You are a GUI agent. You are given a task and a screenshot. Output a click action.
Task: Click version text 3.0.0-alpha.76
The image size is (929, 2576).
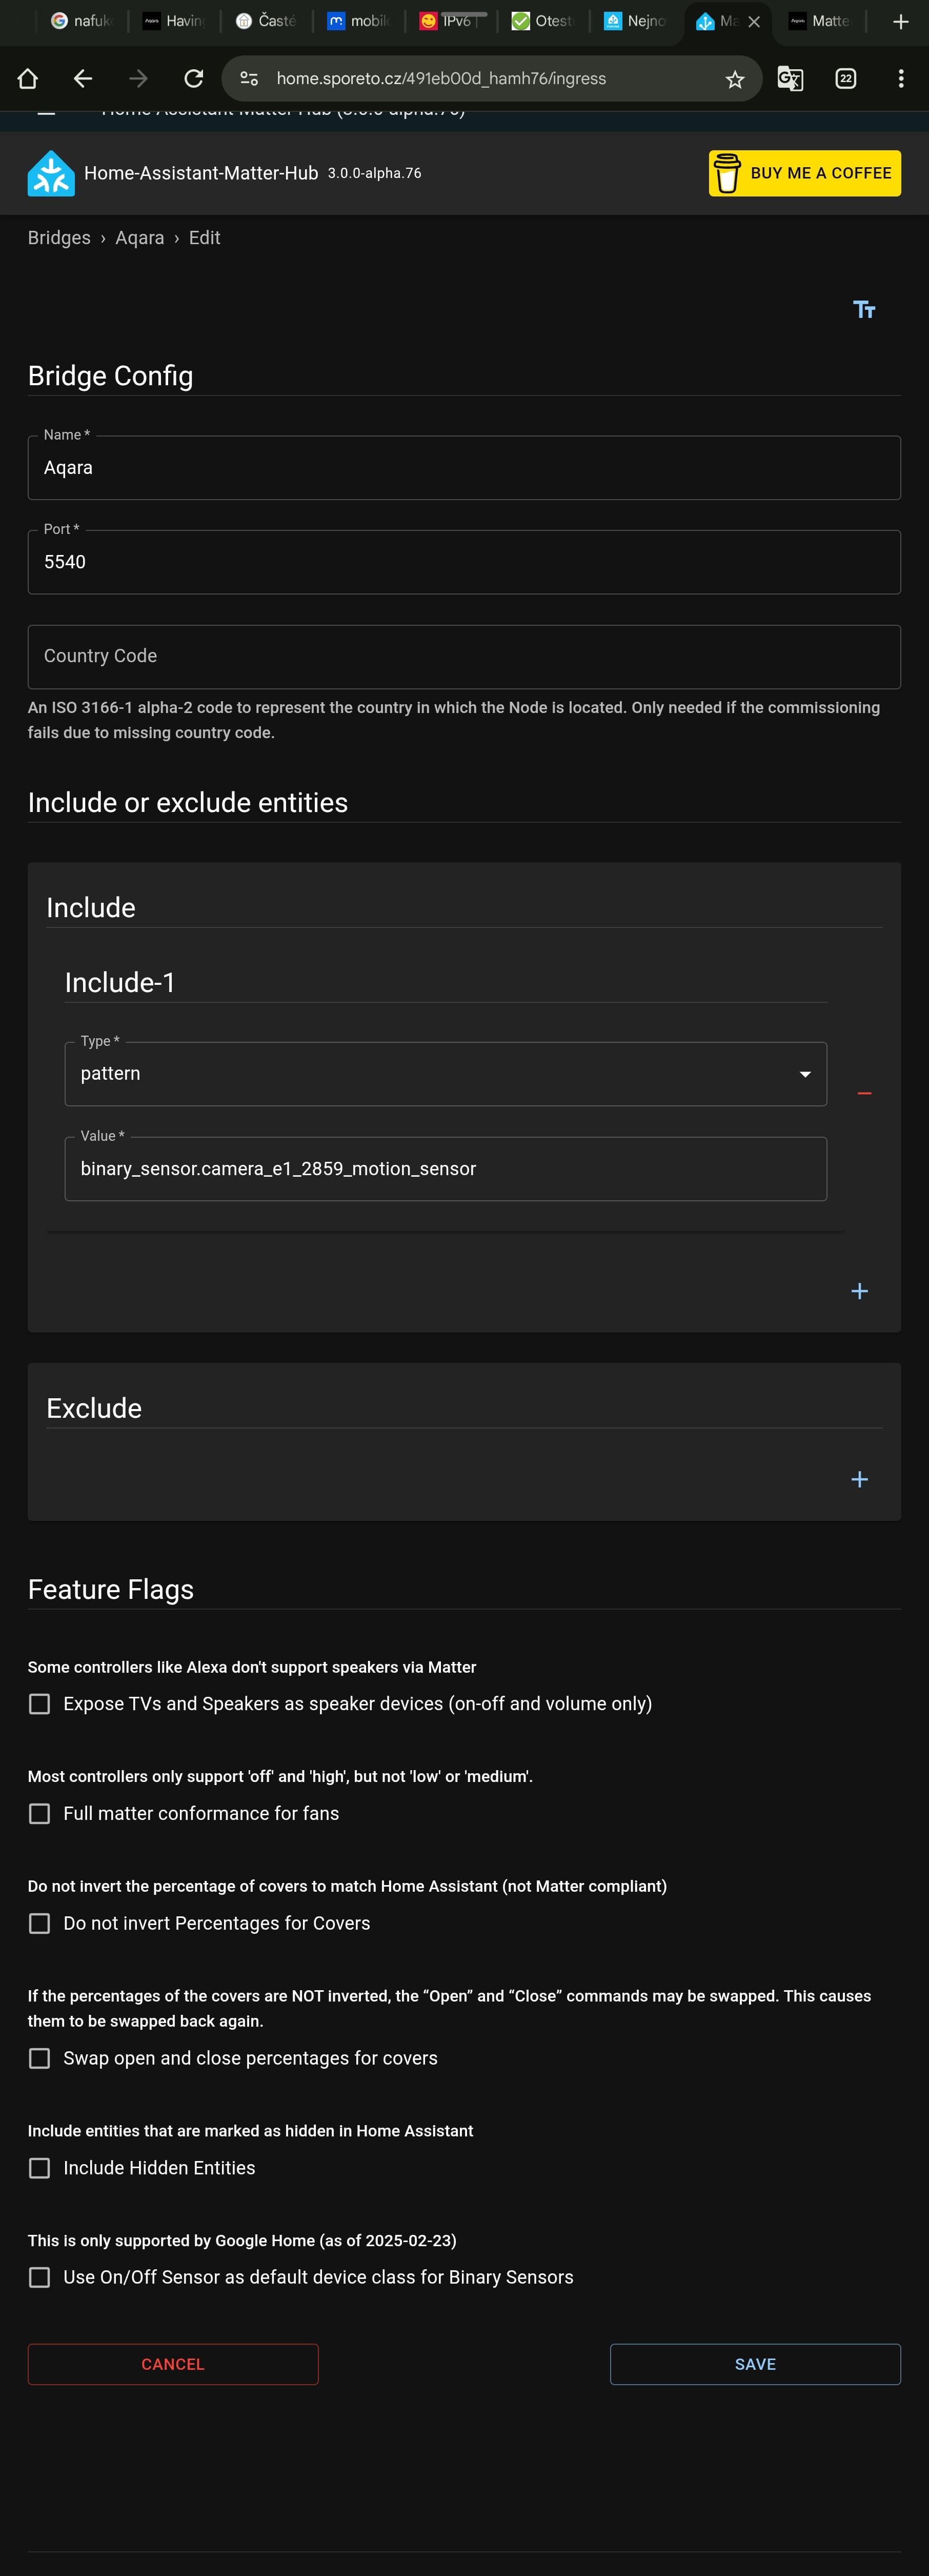coord(374,173)
